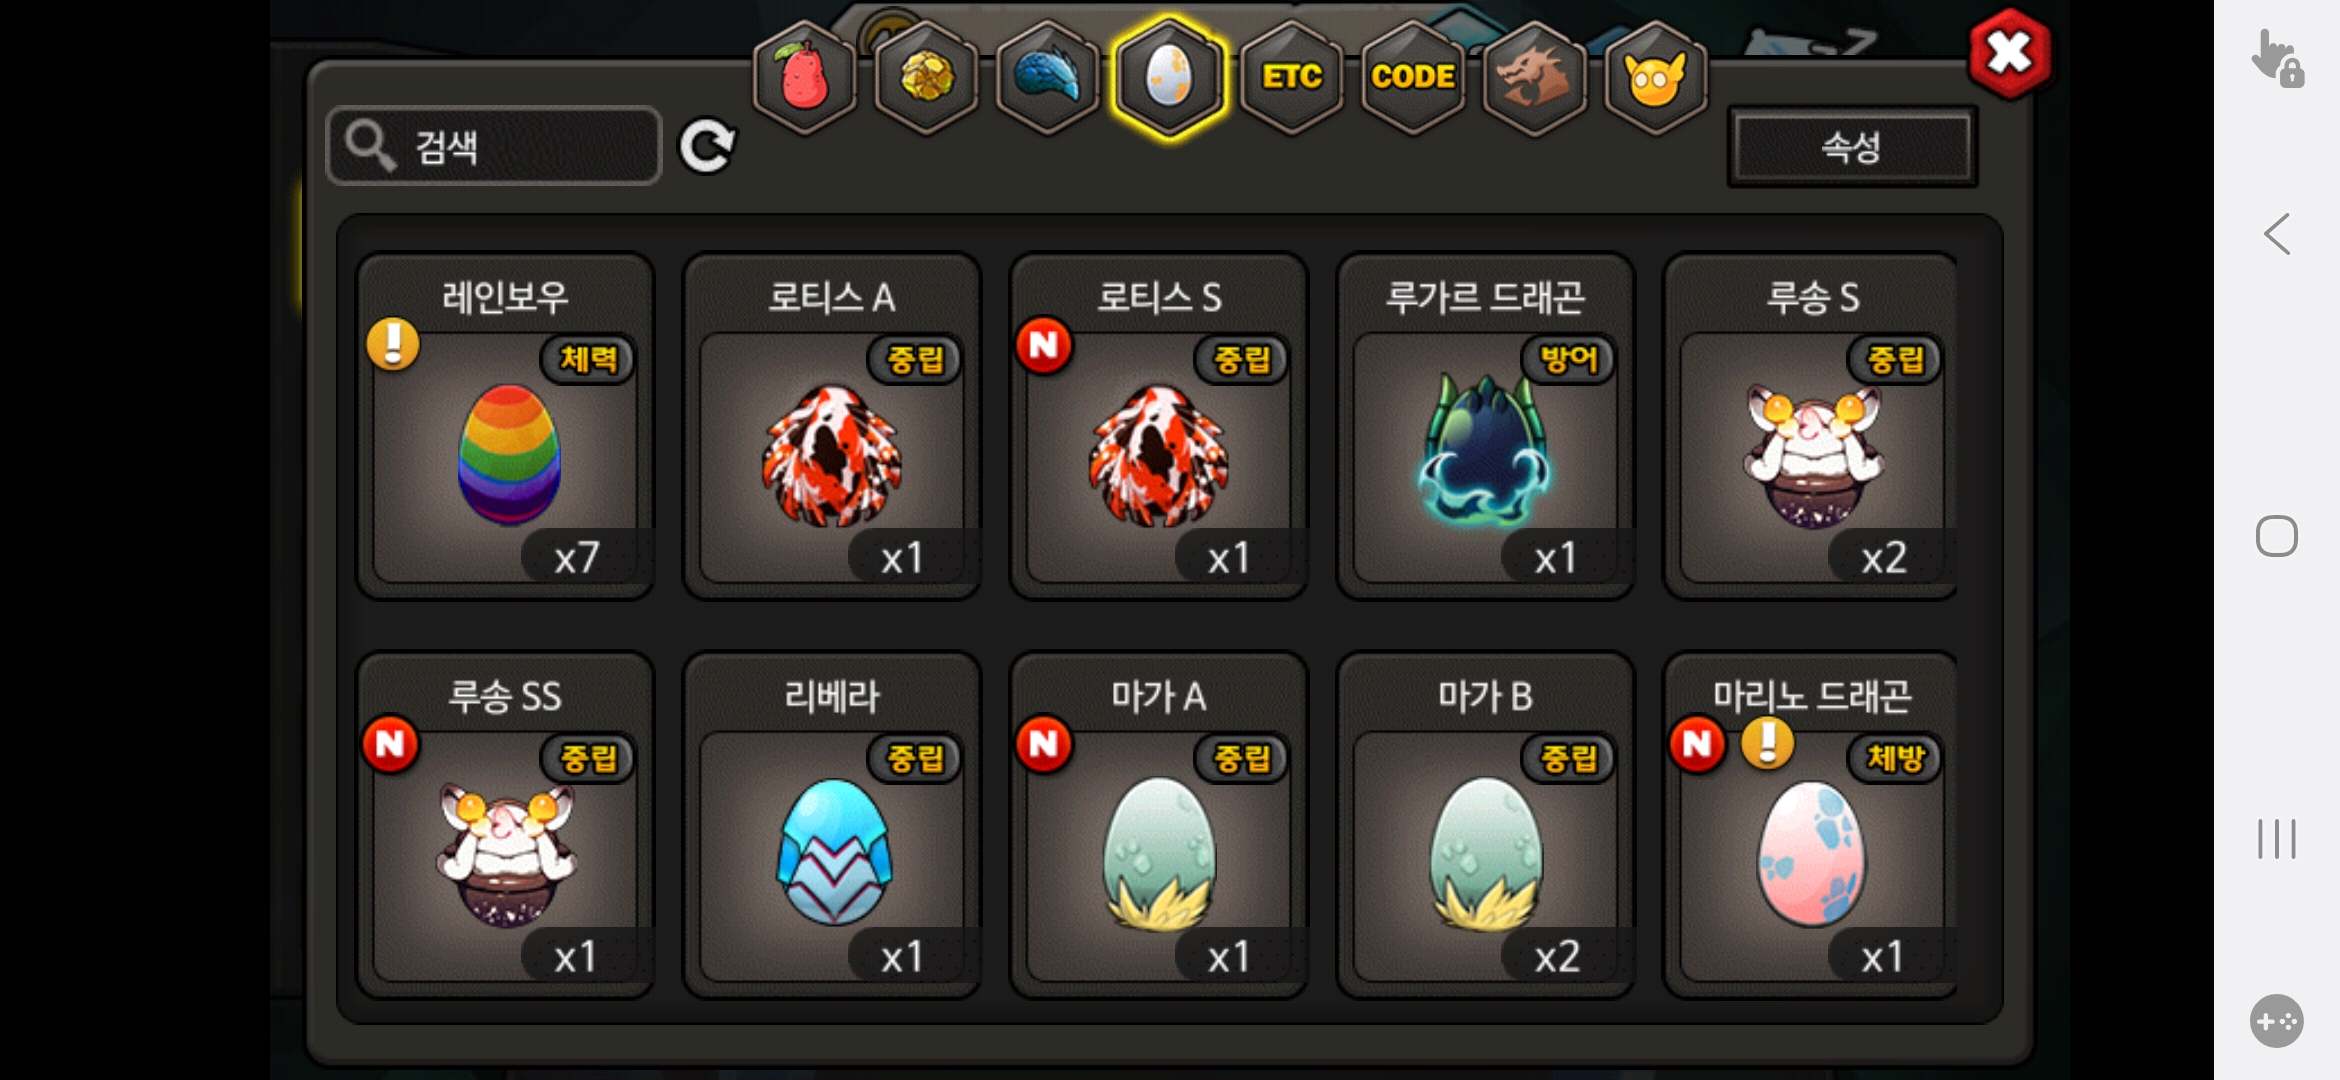
Task: Toggle the touch lock hand icon
Action: pyautogui.click(x=2277, y=59)
